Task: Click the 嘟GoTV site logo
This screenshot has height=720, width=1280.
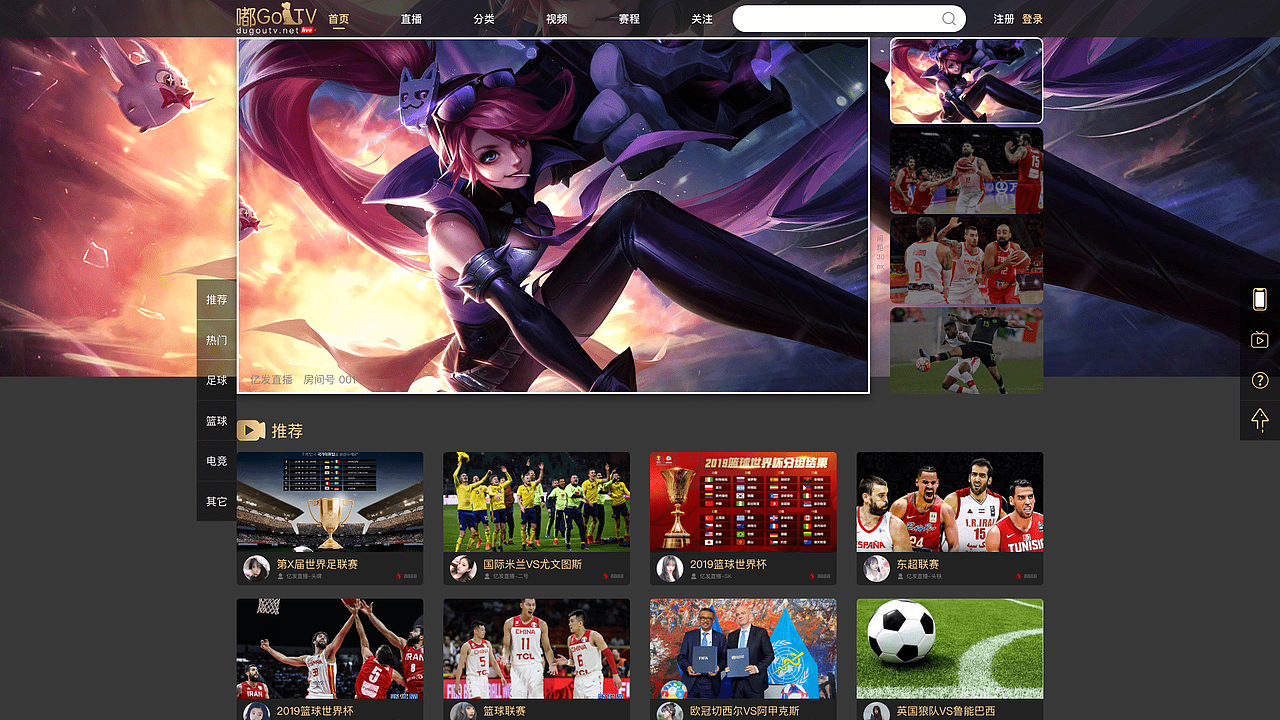Action: click(x=277, y=19)
